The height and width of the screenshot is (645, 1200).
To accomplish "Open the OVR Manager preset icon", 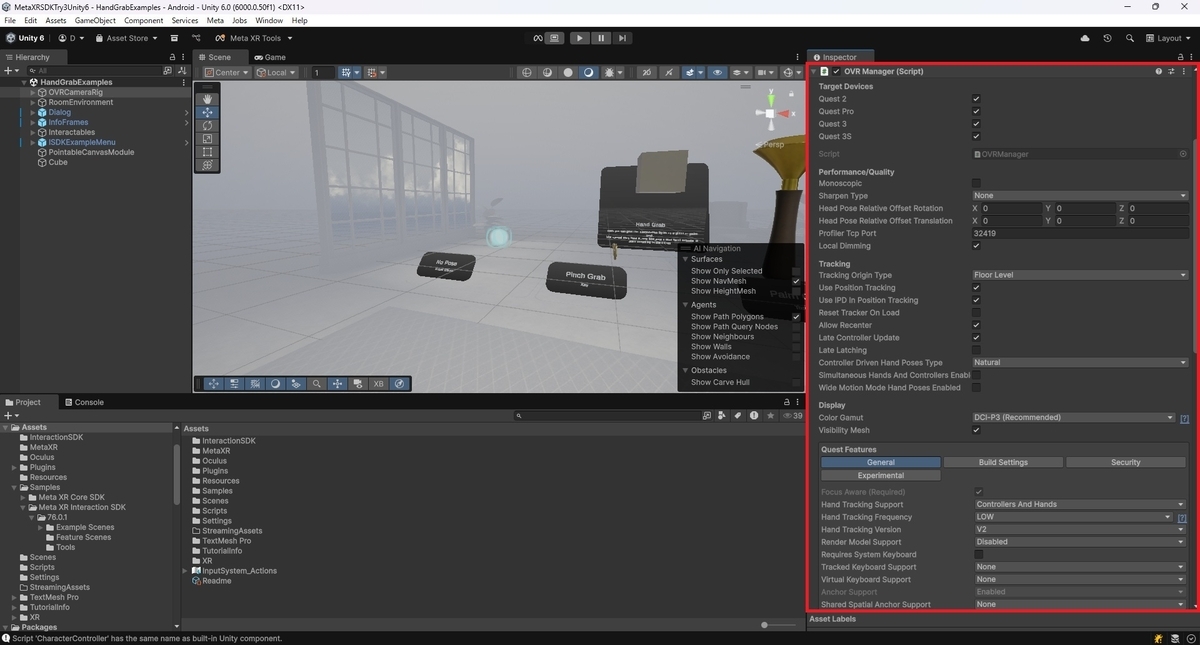I will tap(1172, 71).
